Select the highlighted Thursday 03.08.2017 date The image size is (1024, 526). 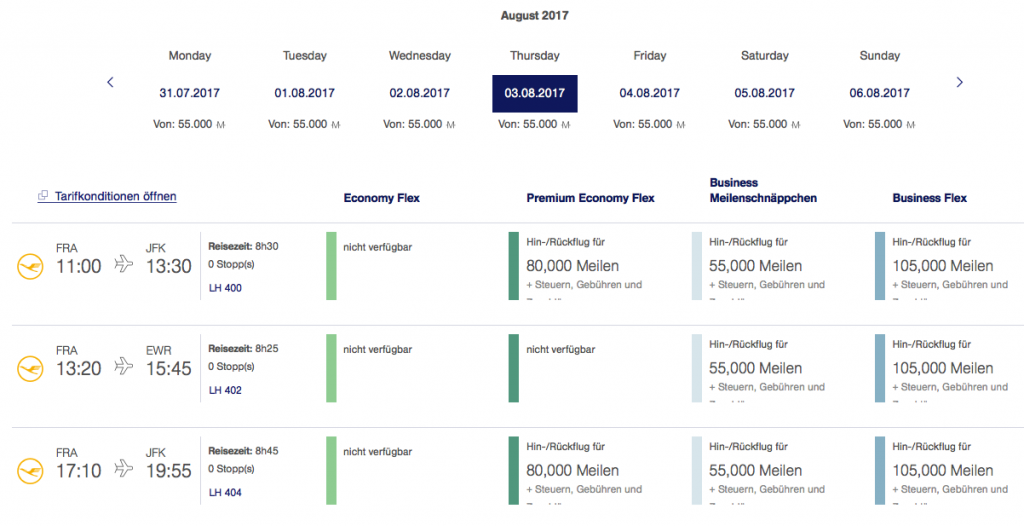coord(534,93)
